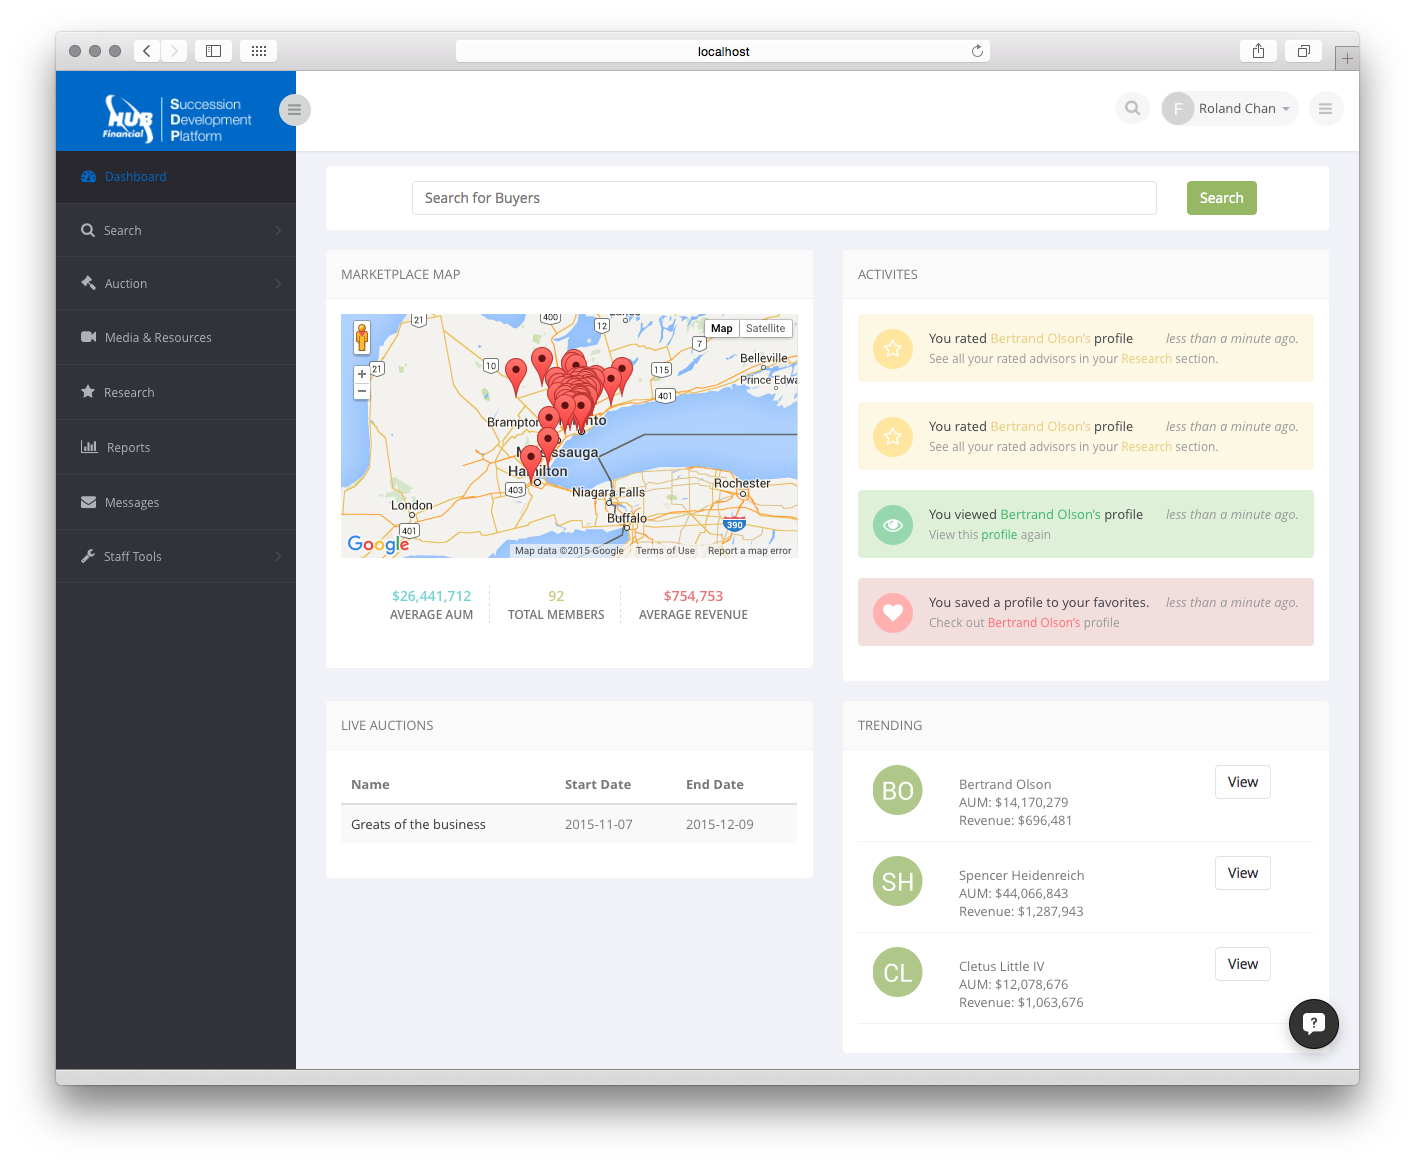1415x1165 pixels.
Task: Click the Safari share icon
Action: pyautogui.click(x=1258, y=51)
